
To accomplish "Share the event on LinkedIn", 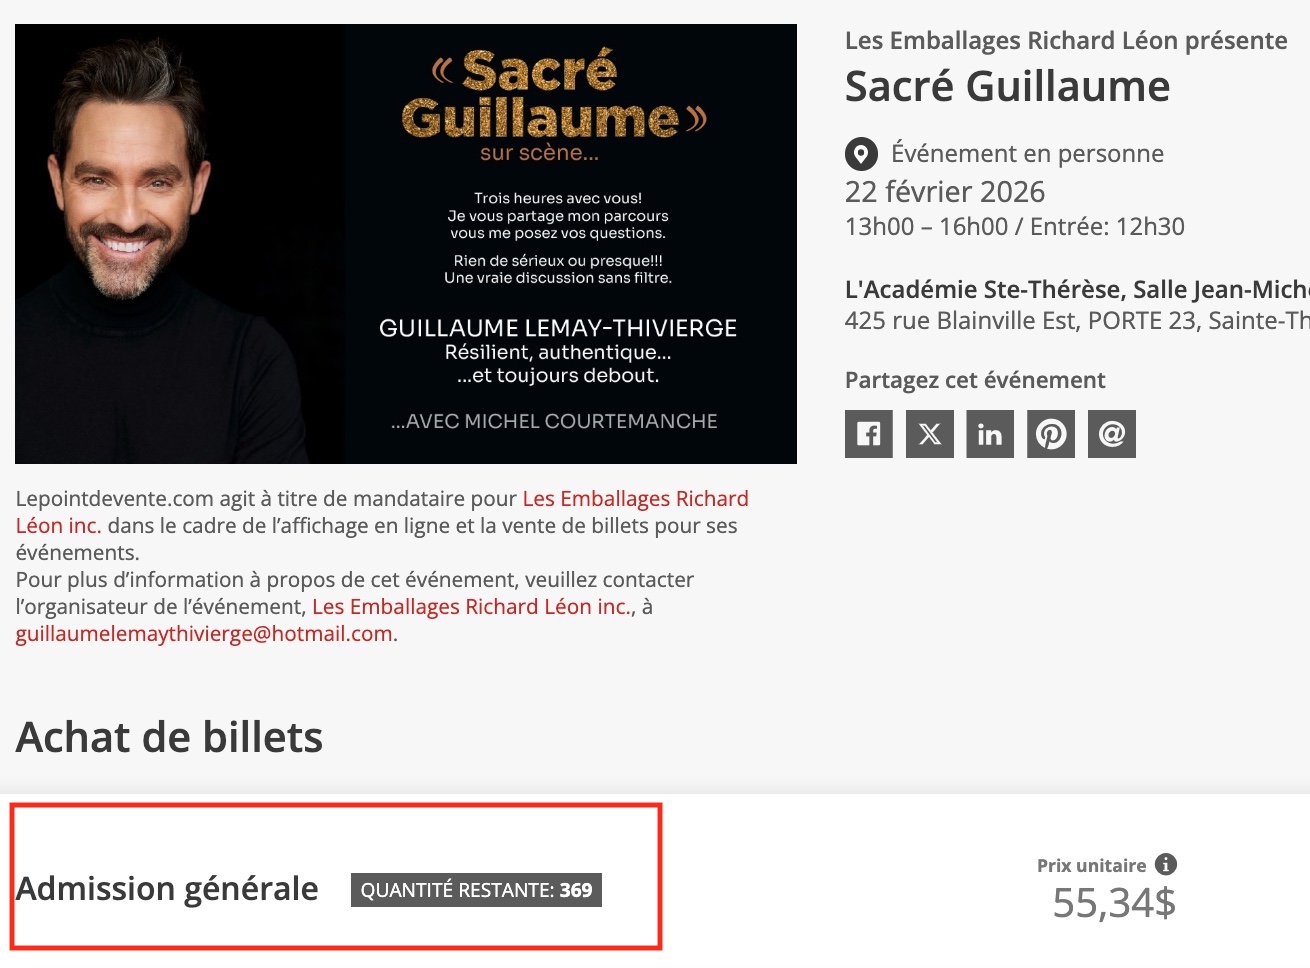I will 990,434.
